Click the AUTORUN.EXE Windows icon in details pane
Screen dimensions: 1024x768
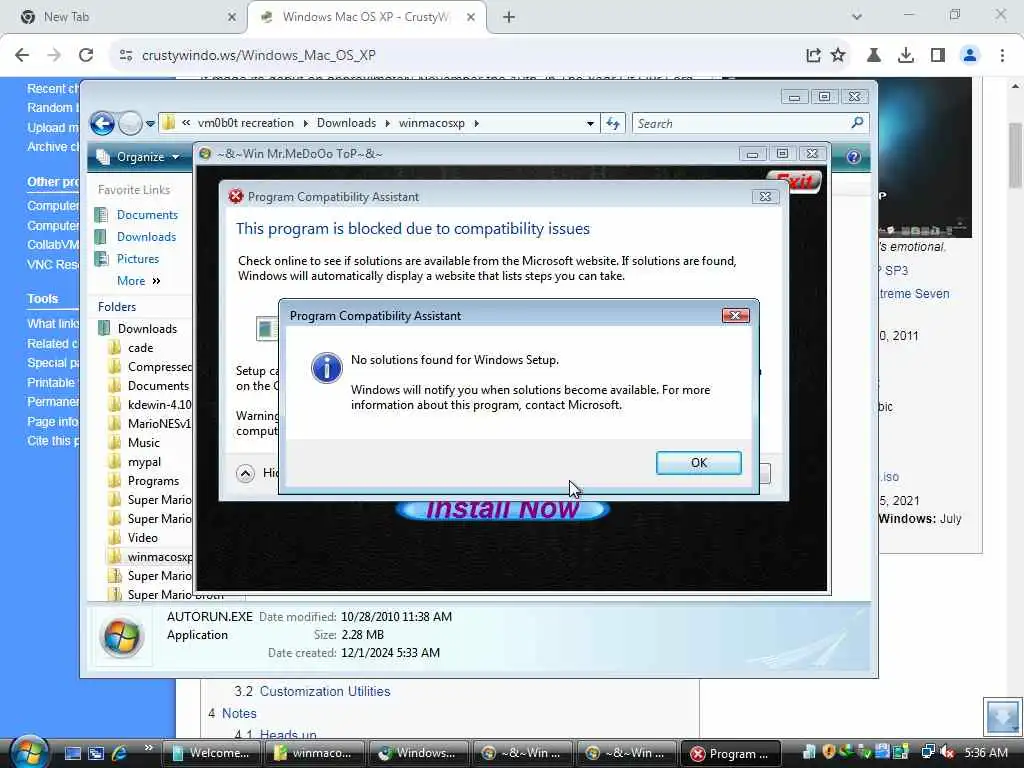pos(121,637)
